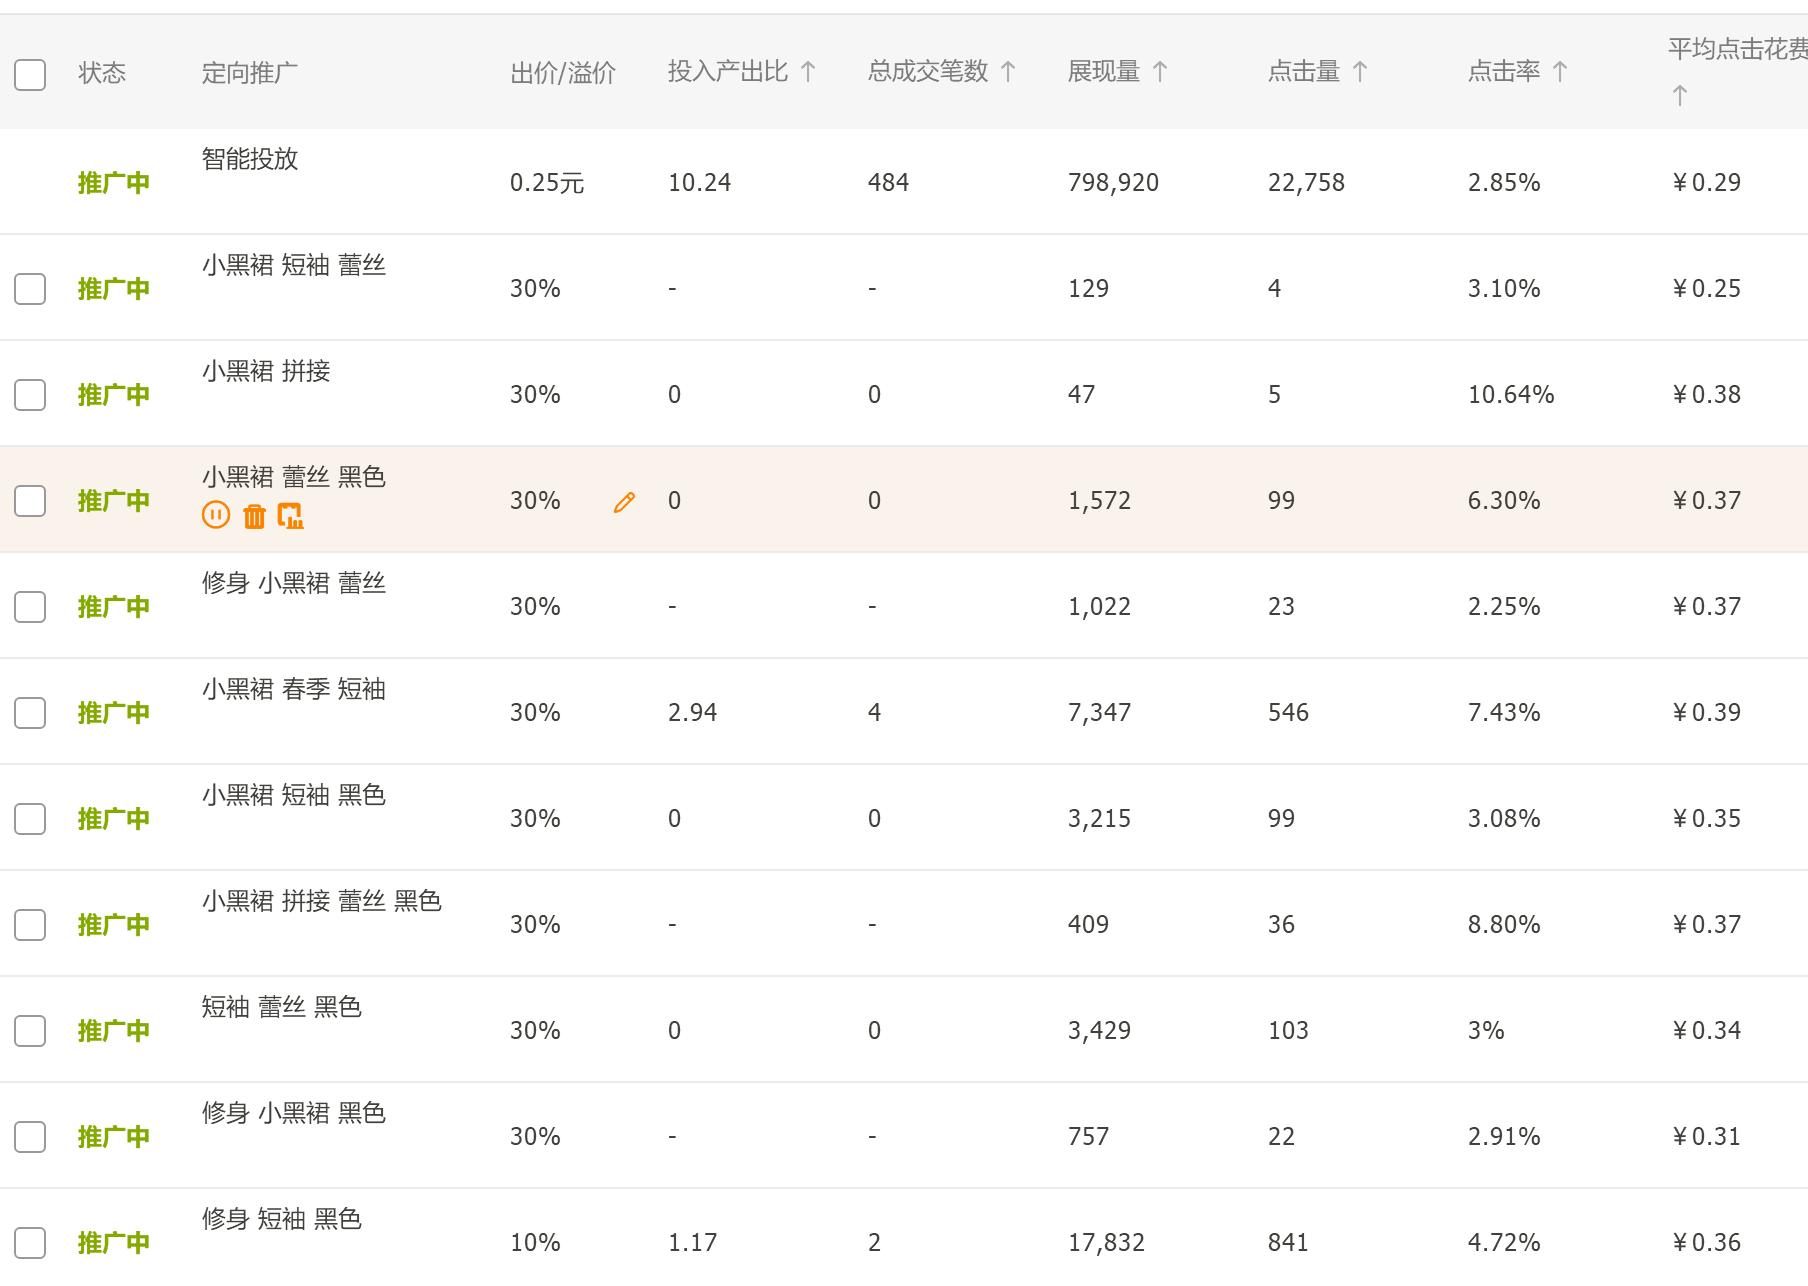Sort by 平均点击花费 arrow
1808x1286 pixels.
(x=1680, y=96)
